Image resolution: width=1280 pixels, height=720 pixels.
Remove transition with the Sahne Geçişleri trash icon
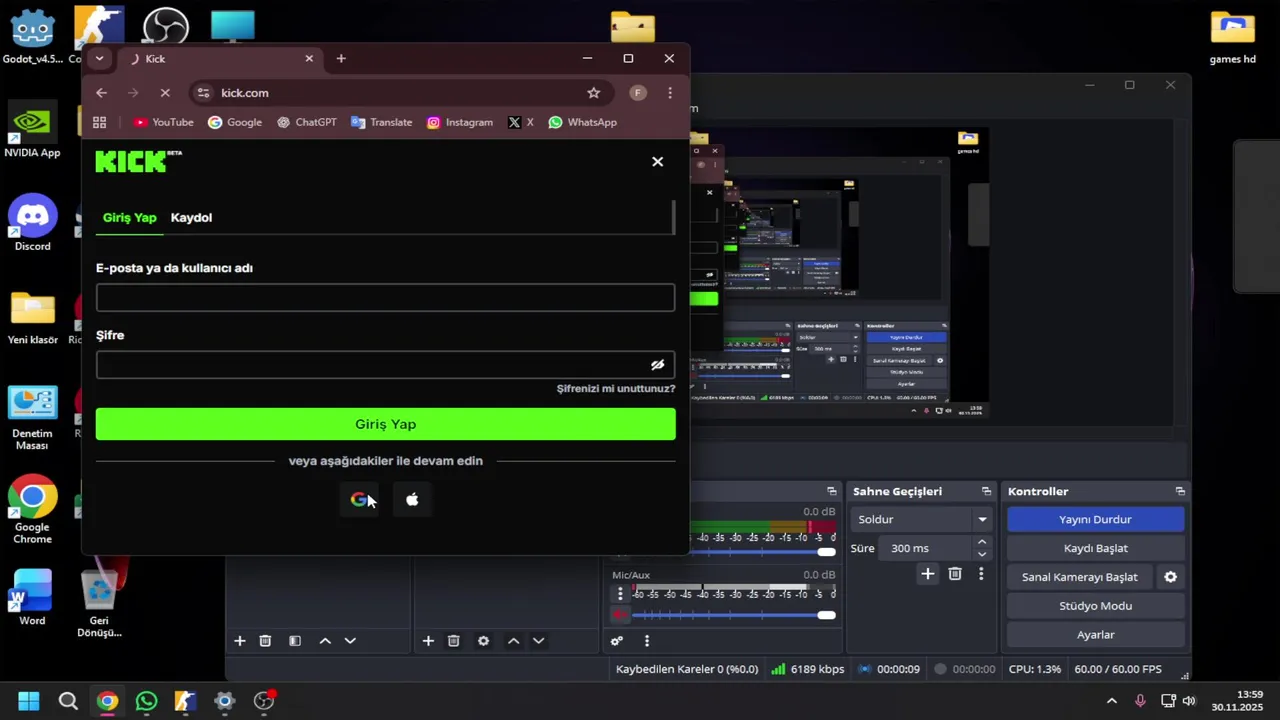[x=955, y=574]
